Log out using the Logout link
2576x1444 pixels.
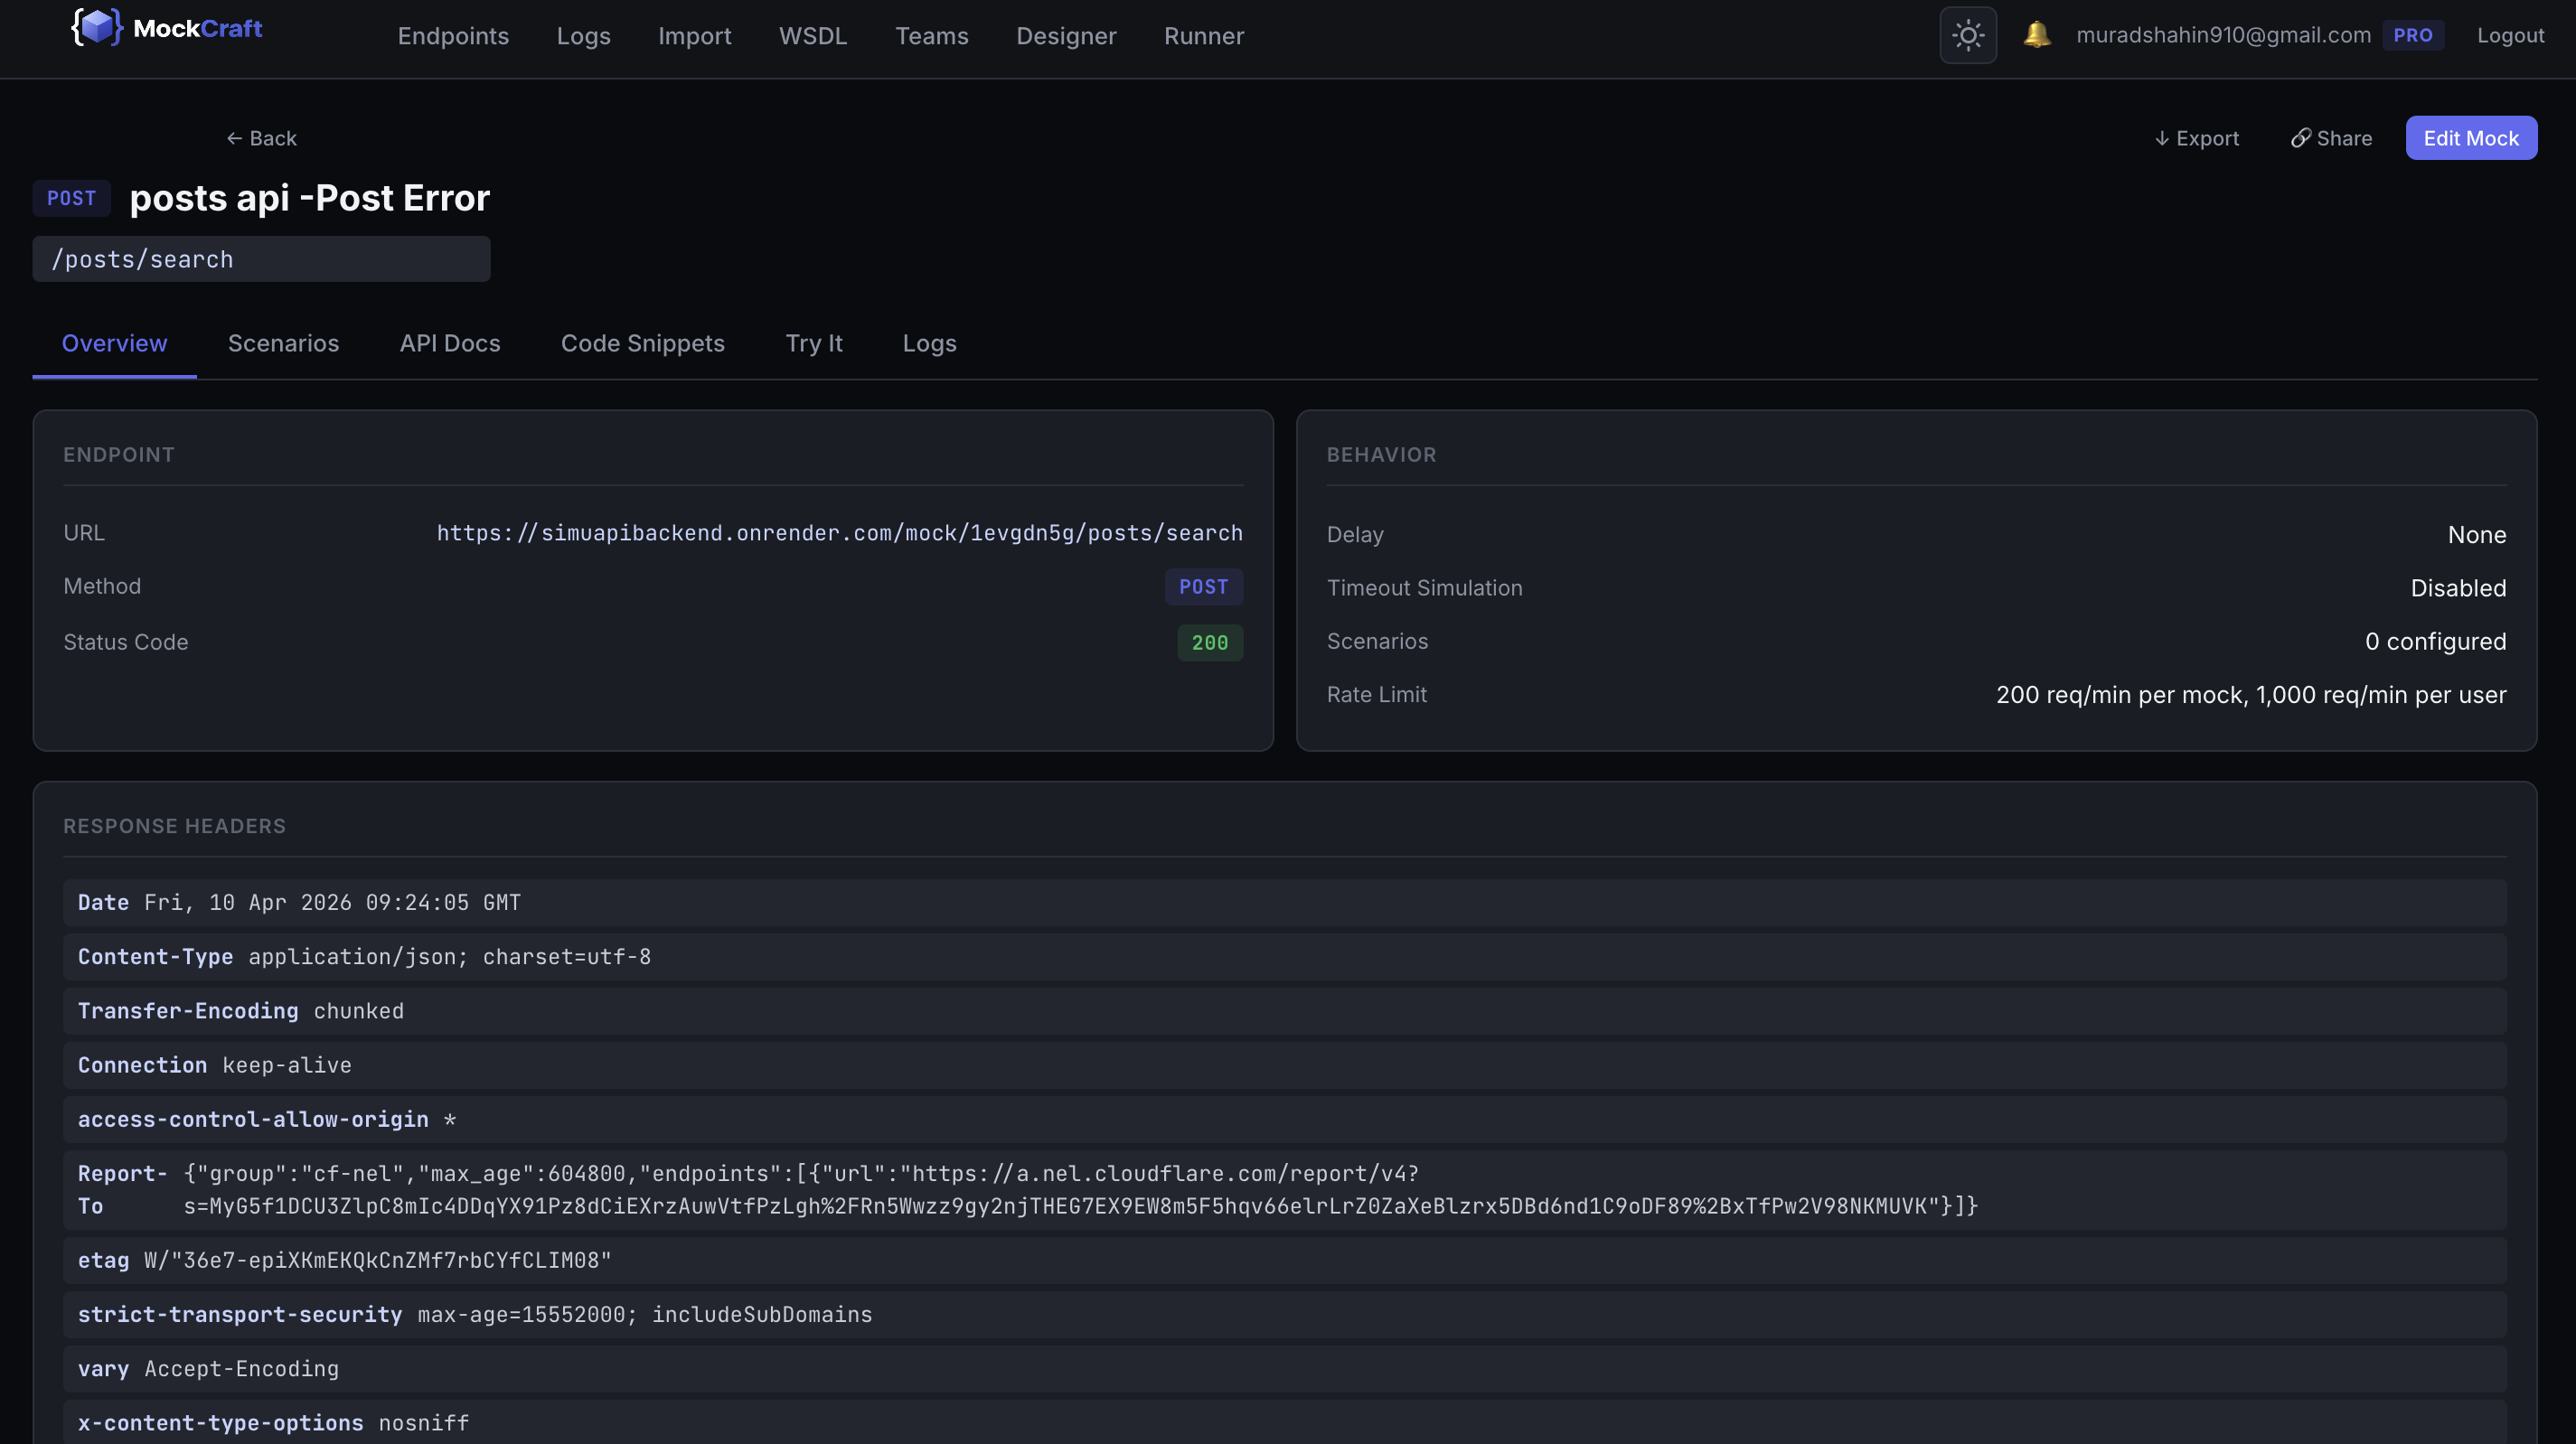pos(2509,36)
